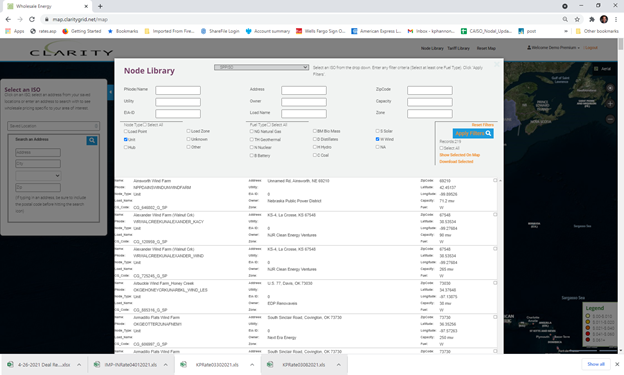Switch to the Wholesale Energy tab
This screenshot has width=624, height=375.
46,6
